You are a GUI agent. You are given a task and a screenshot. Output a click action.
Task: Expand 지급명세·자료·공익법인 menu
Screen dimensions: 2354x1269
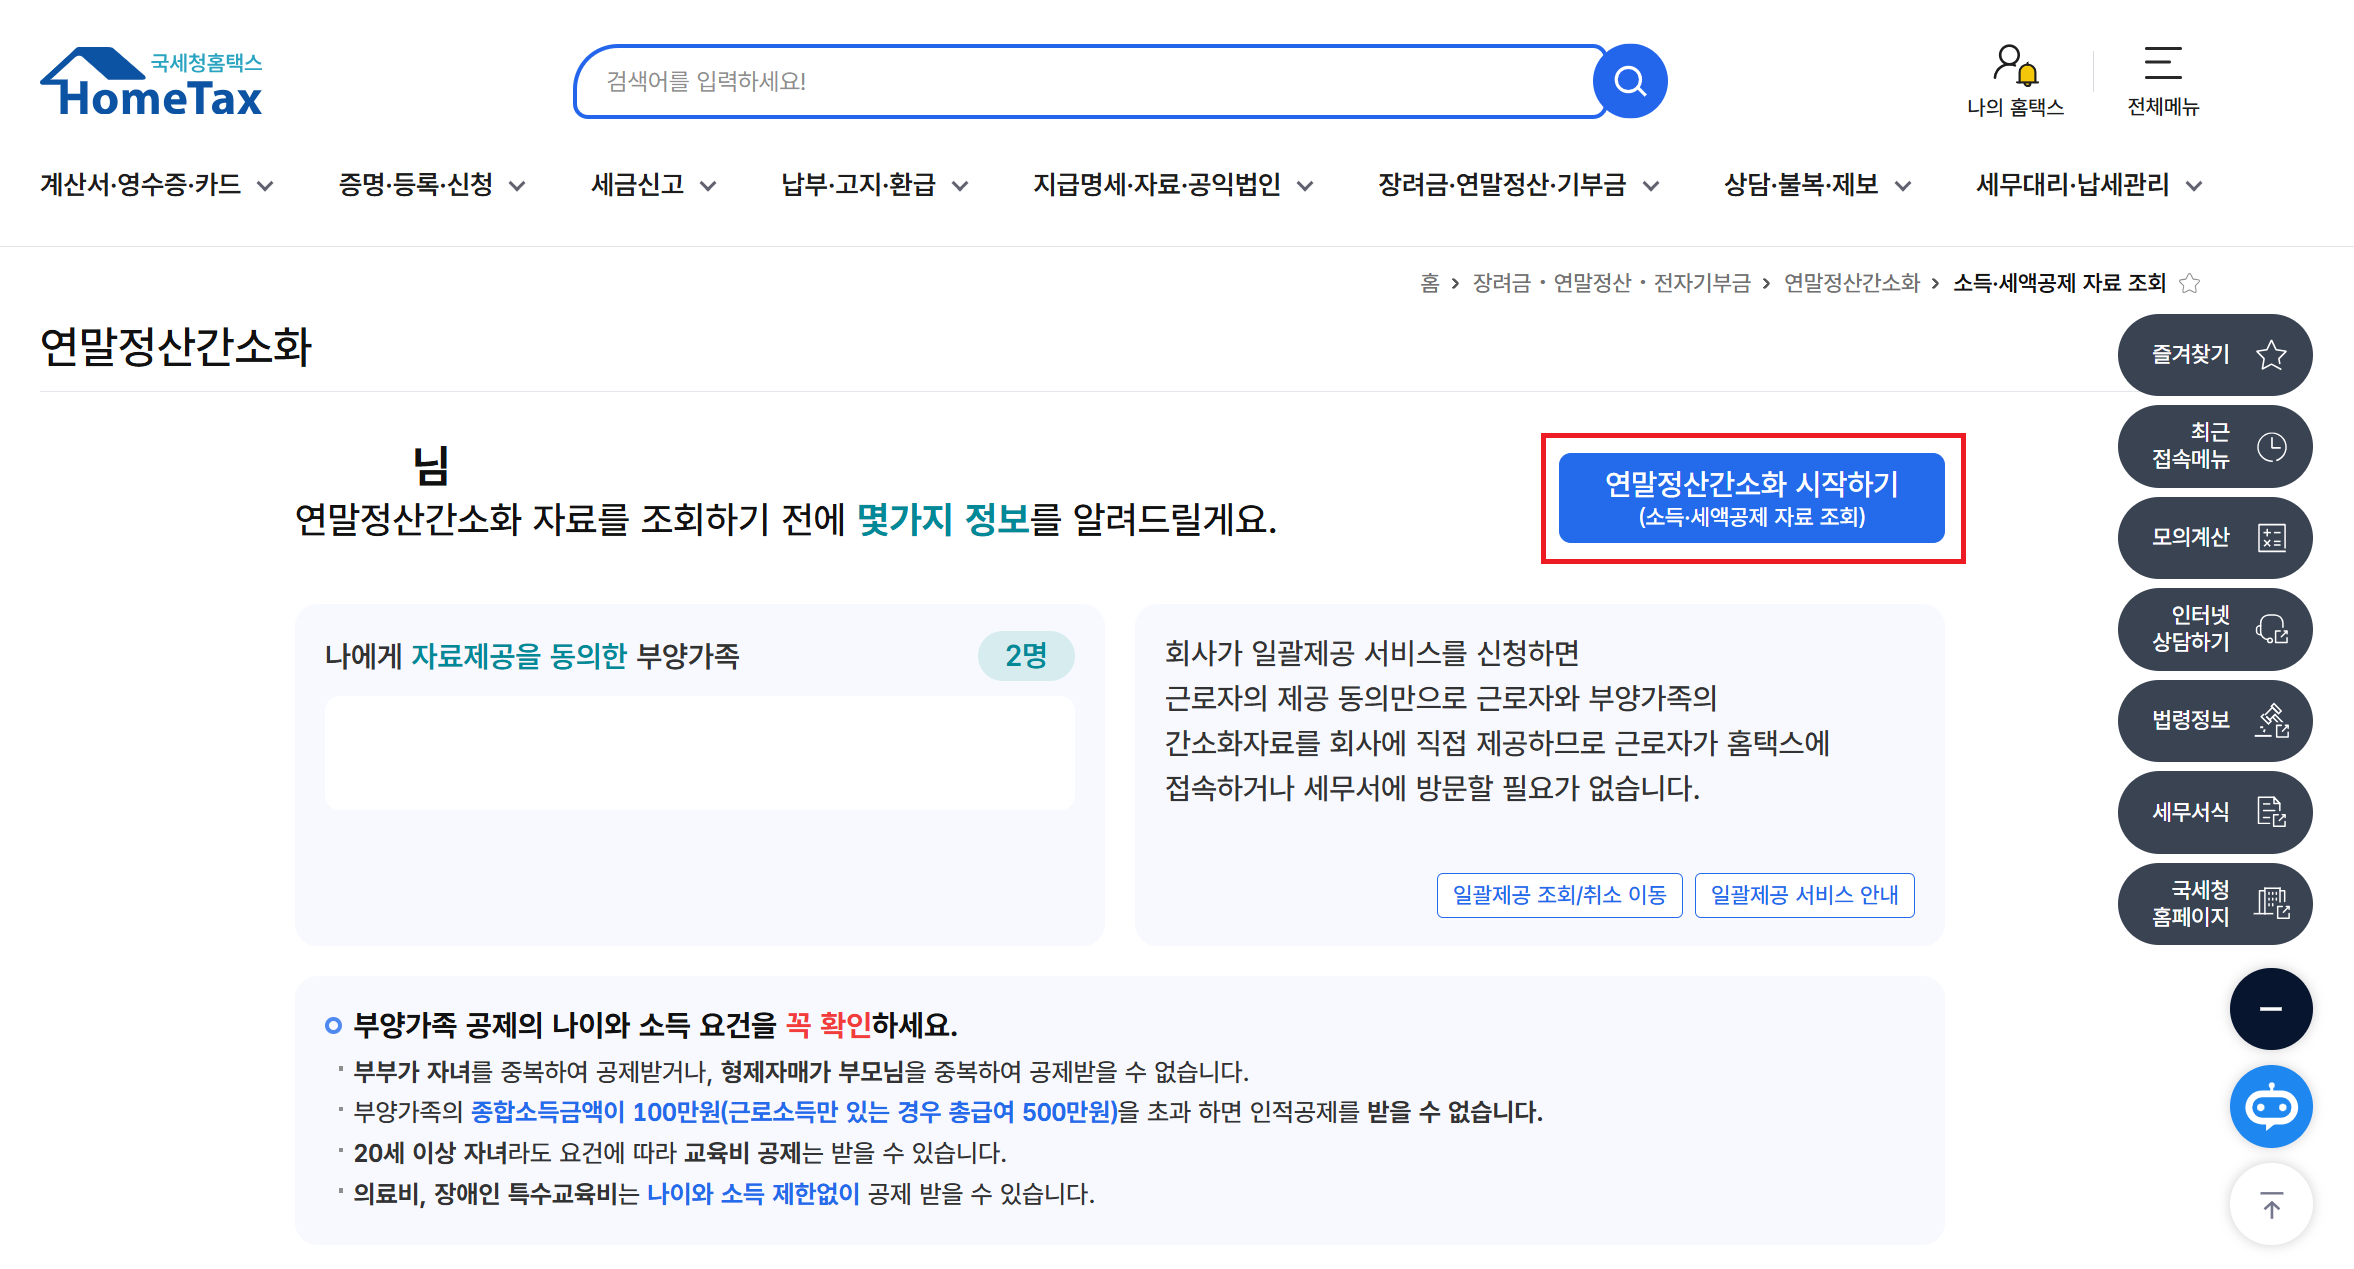point(1173,185)
